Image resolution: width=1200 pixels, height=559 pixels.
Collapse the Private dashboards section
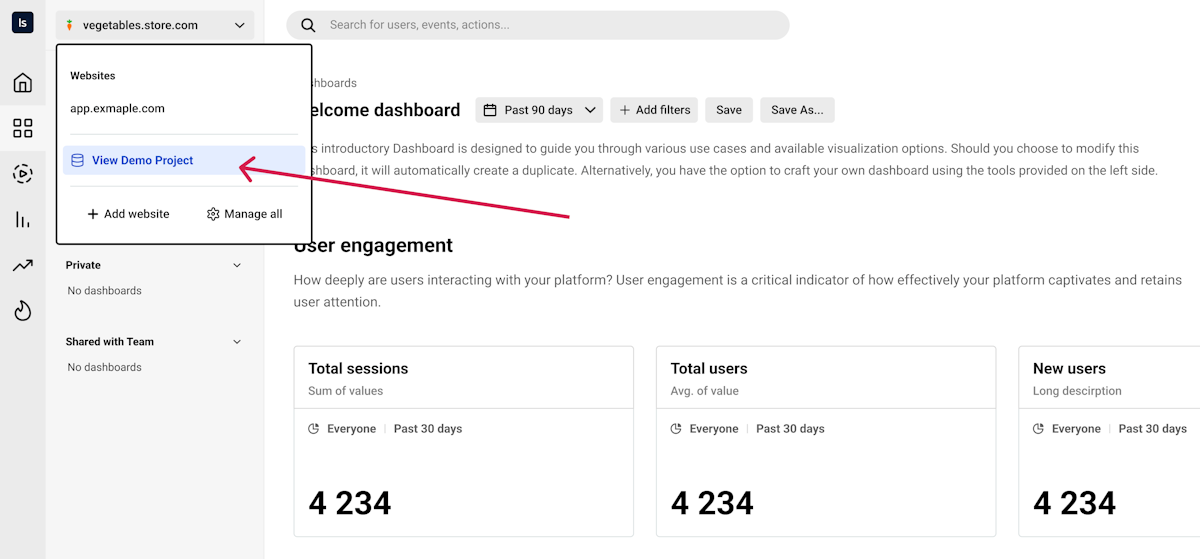(237, 265)
